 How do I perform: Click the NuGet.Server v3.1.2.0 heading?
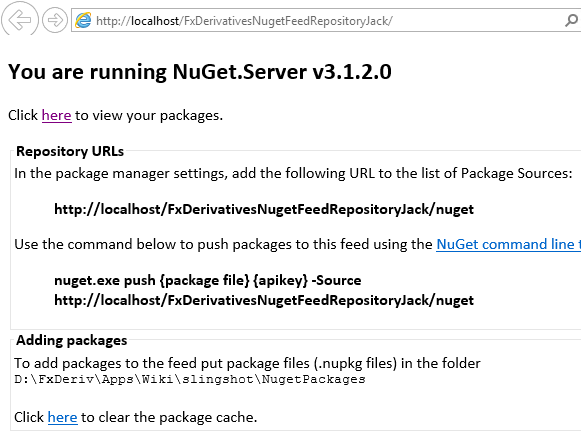(200, 72)
